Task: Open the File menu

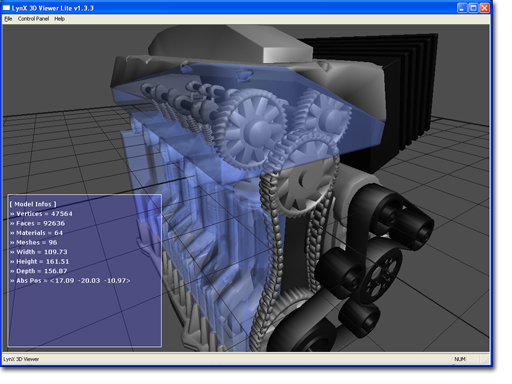Action: coord(8,19)
